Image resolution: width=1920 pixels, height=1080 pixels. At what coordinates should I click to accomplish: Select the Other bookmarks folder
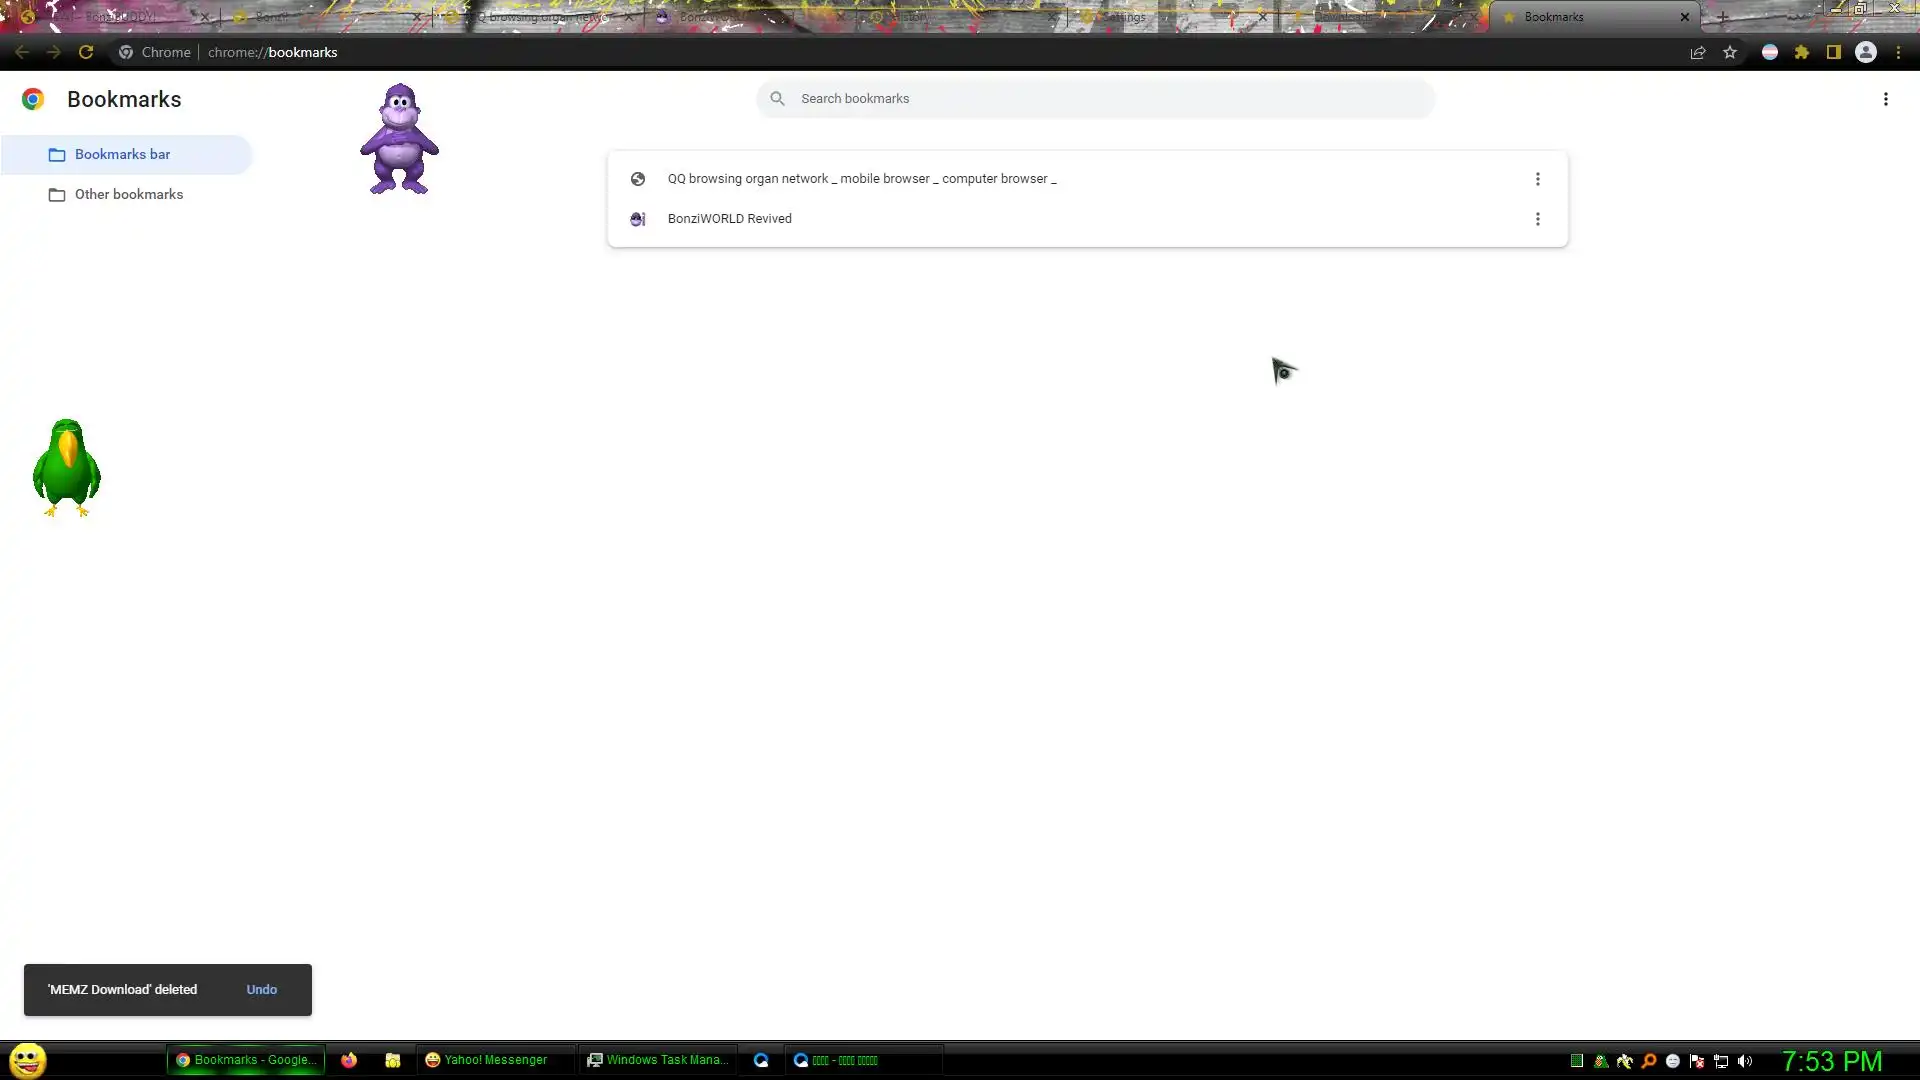128,195
